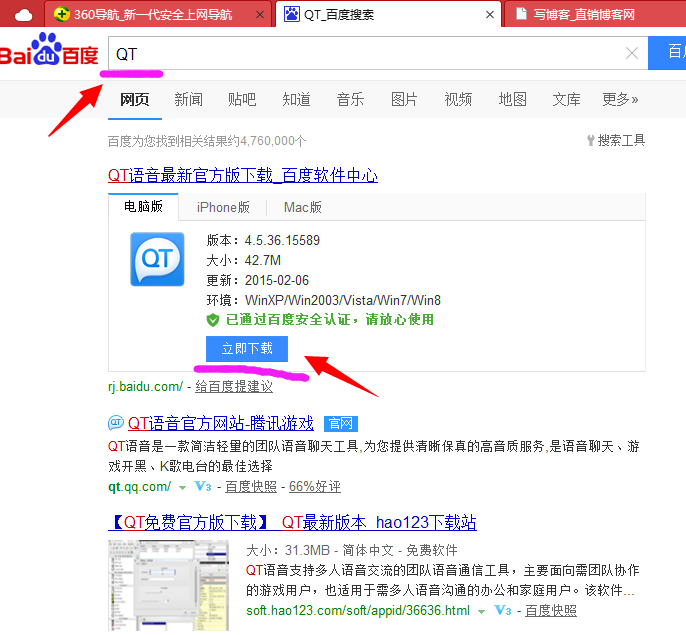Switch to the iPhone版 tab
This screenshot has height=635, width=686.
(223, 207)
